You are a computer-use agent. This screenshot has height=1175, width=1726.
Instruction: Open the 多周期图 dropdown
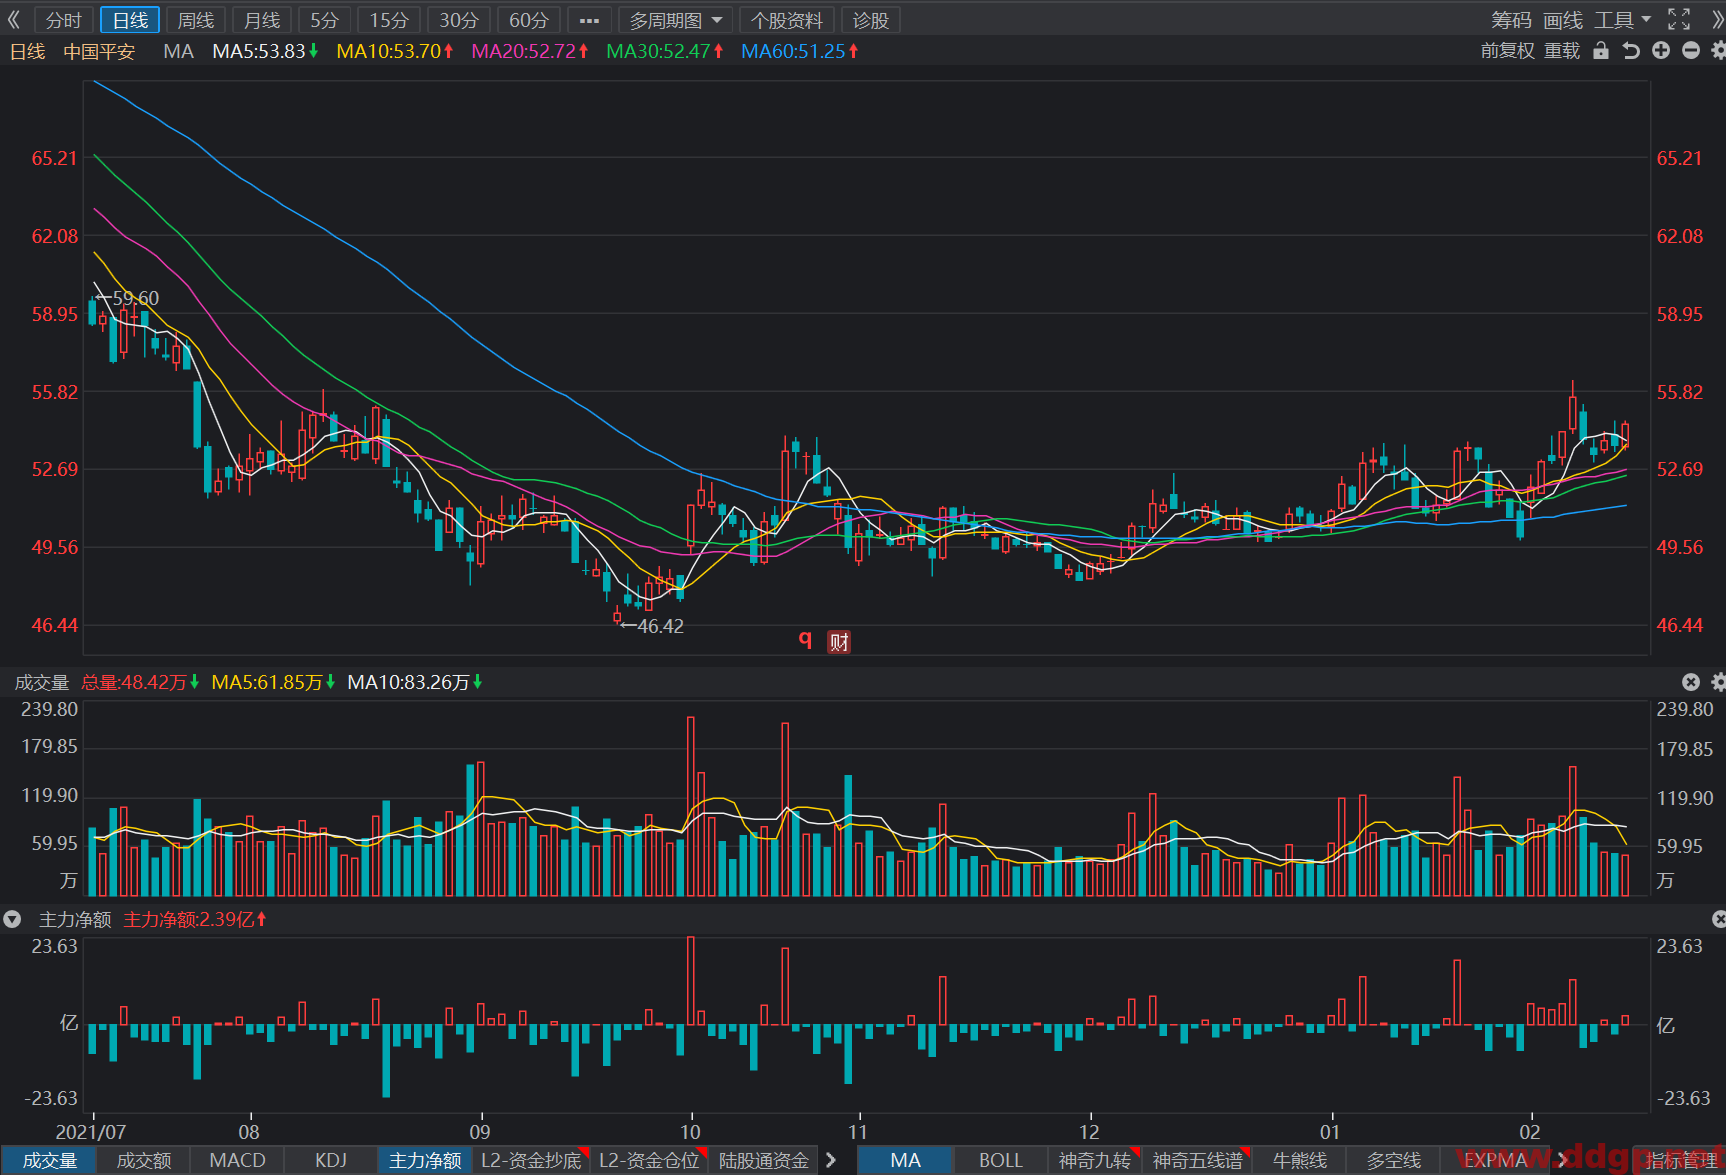[x=675, y=20]
